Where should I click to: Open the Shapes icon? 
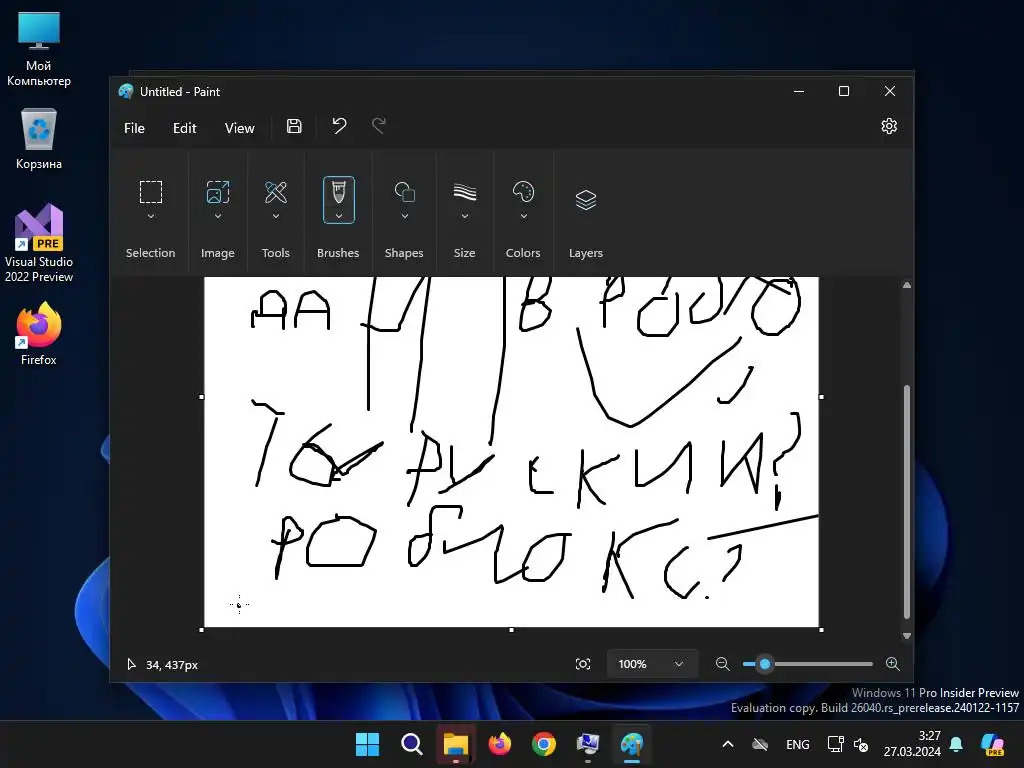click(404, 192)
